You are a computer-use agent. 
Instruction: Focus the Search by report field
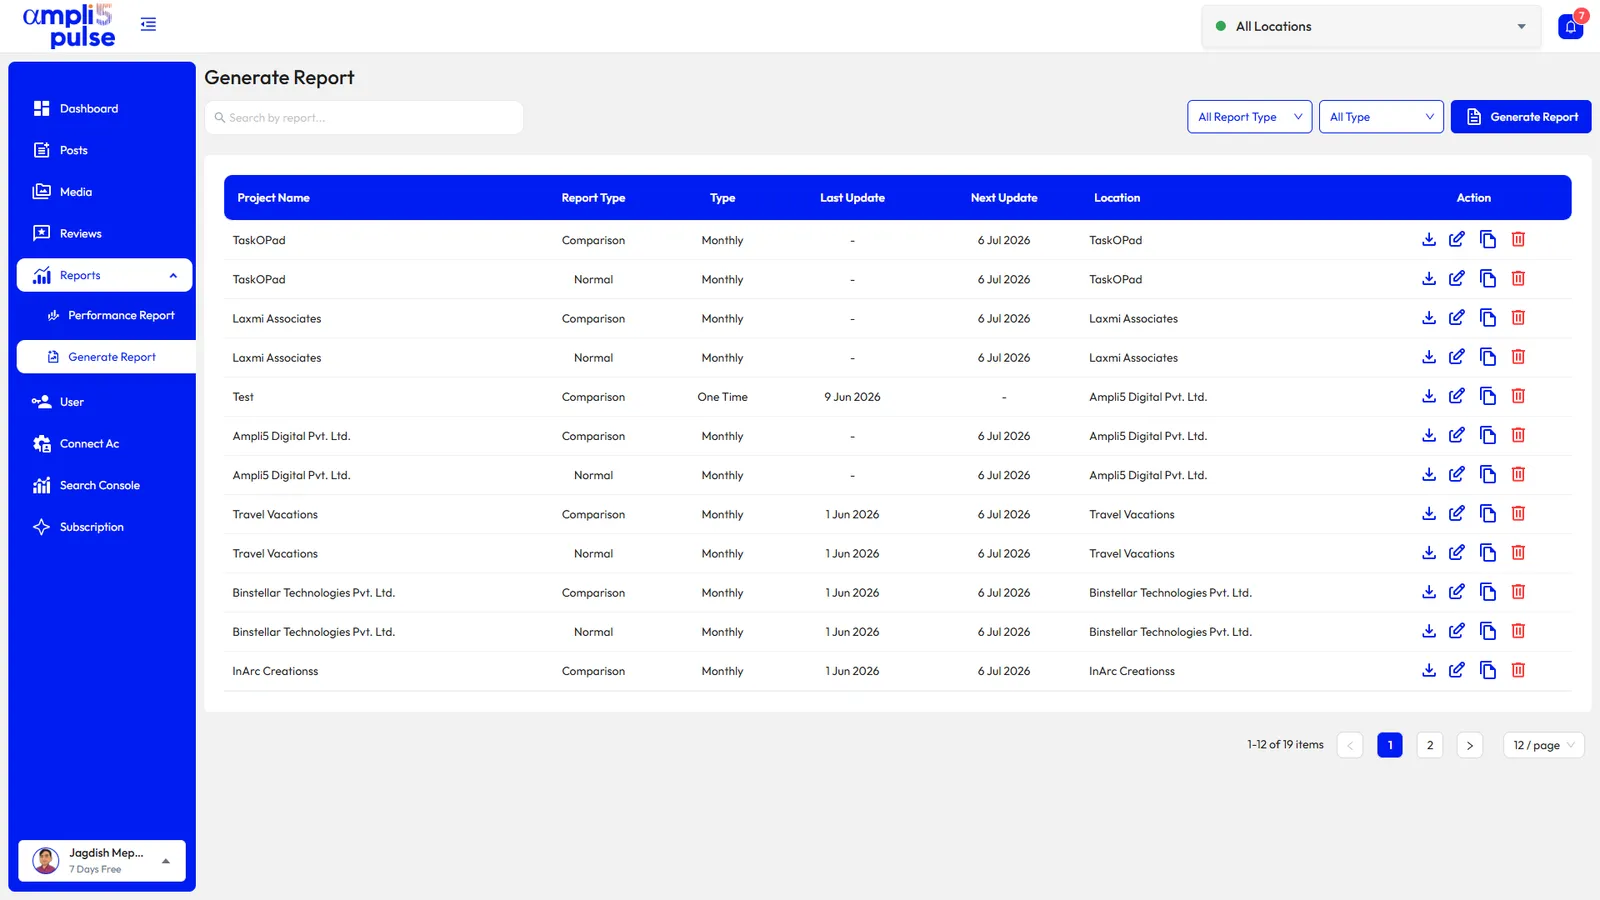(364, 118)
